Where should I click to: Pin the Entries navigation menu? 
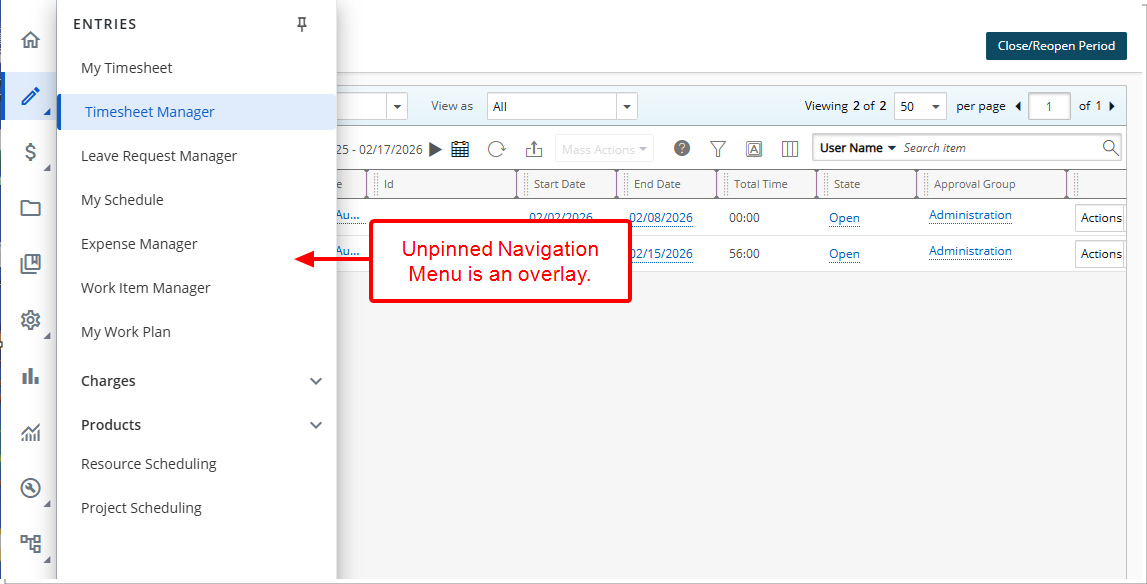301,24
